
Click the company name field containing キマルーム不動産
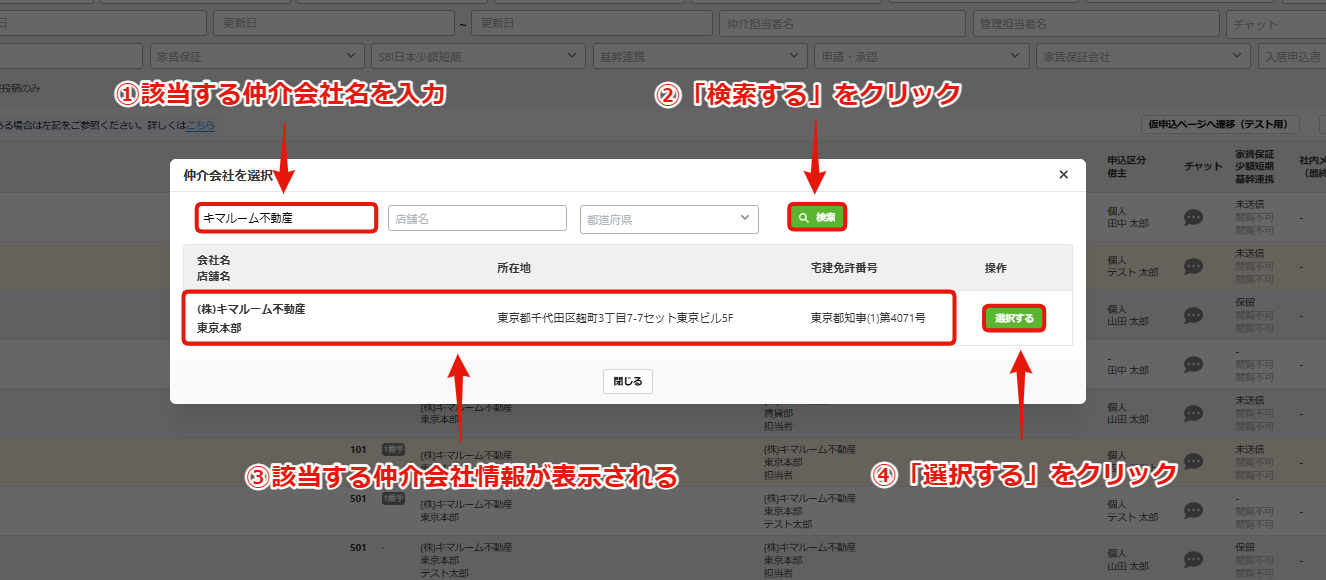coord(286,218)
